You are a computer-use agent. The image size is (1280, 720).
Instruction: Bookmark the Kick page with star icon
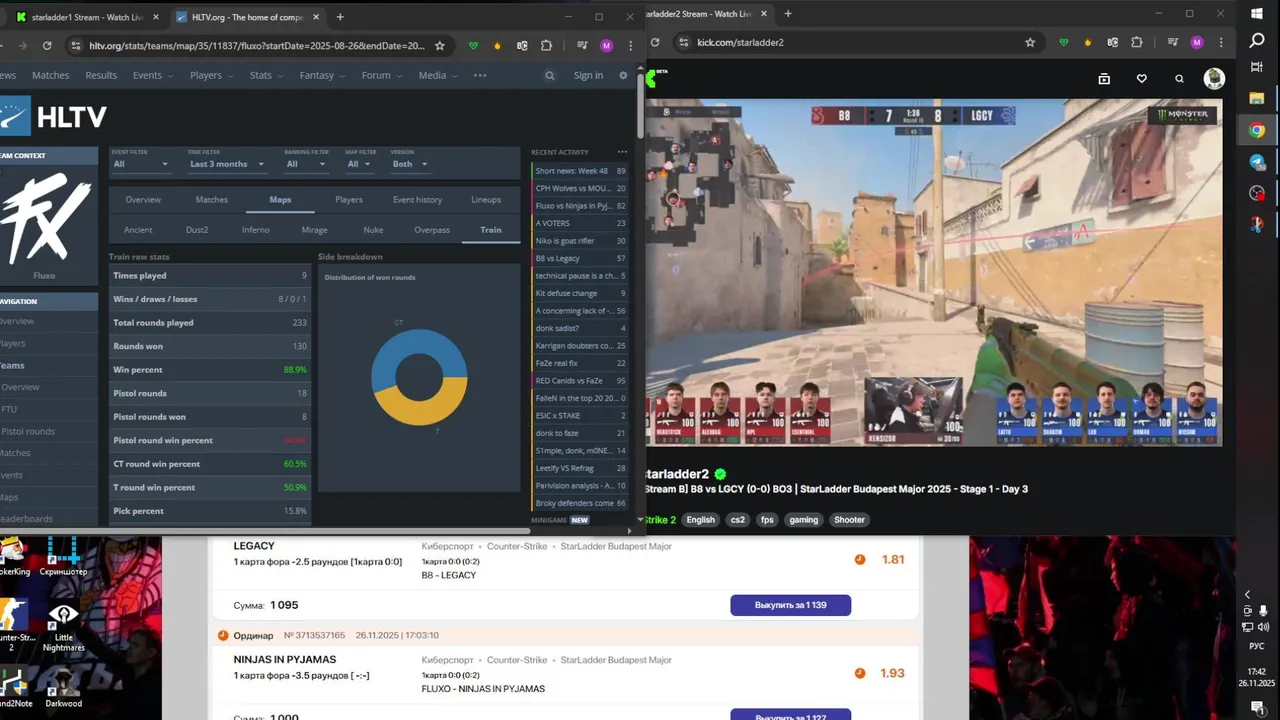(x=1030, y=42)
